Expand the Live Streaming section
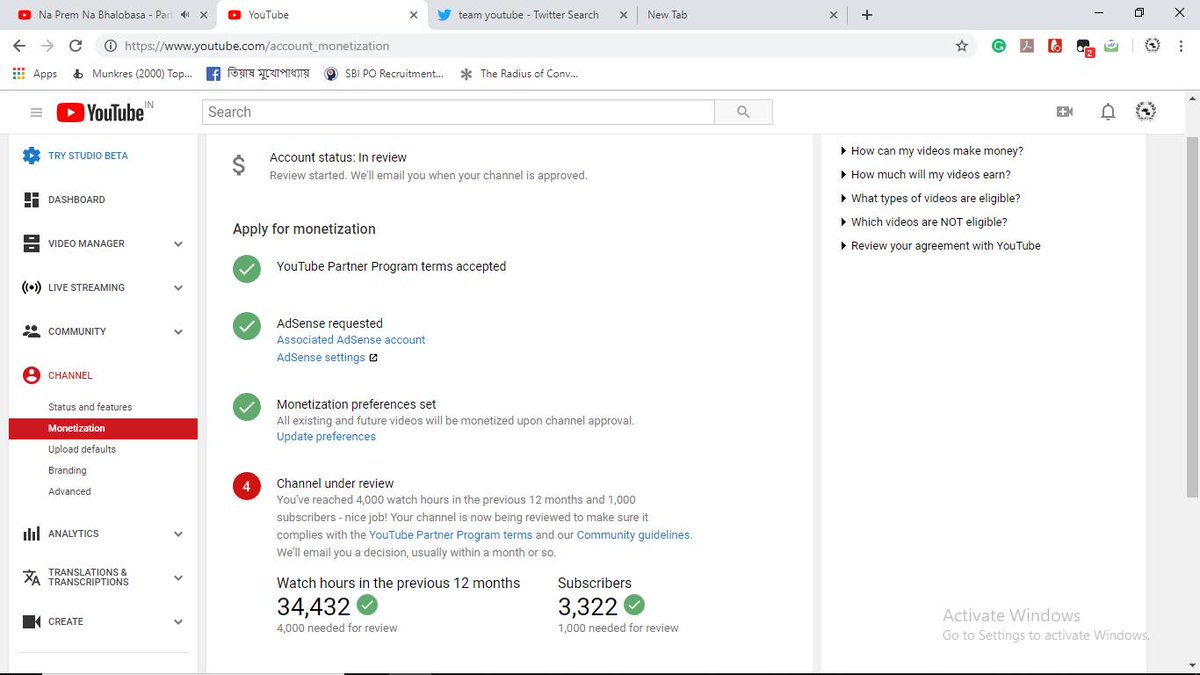Screen dimensions: 1200x675 [178, 288]
